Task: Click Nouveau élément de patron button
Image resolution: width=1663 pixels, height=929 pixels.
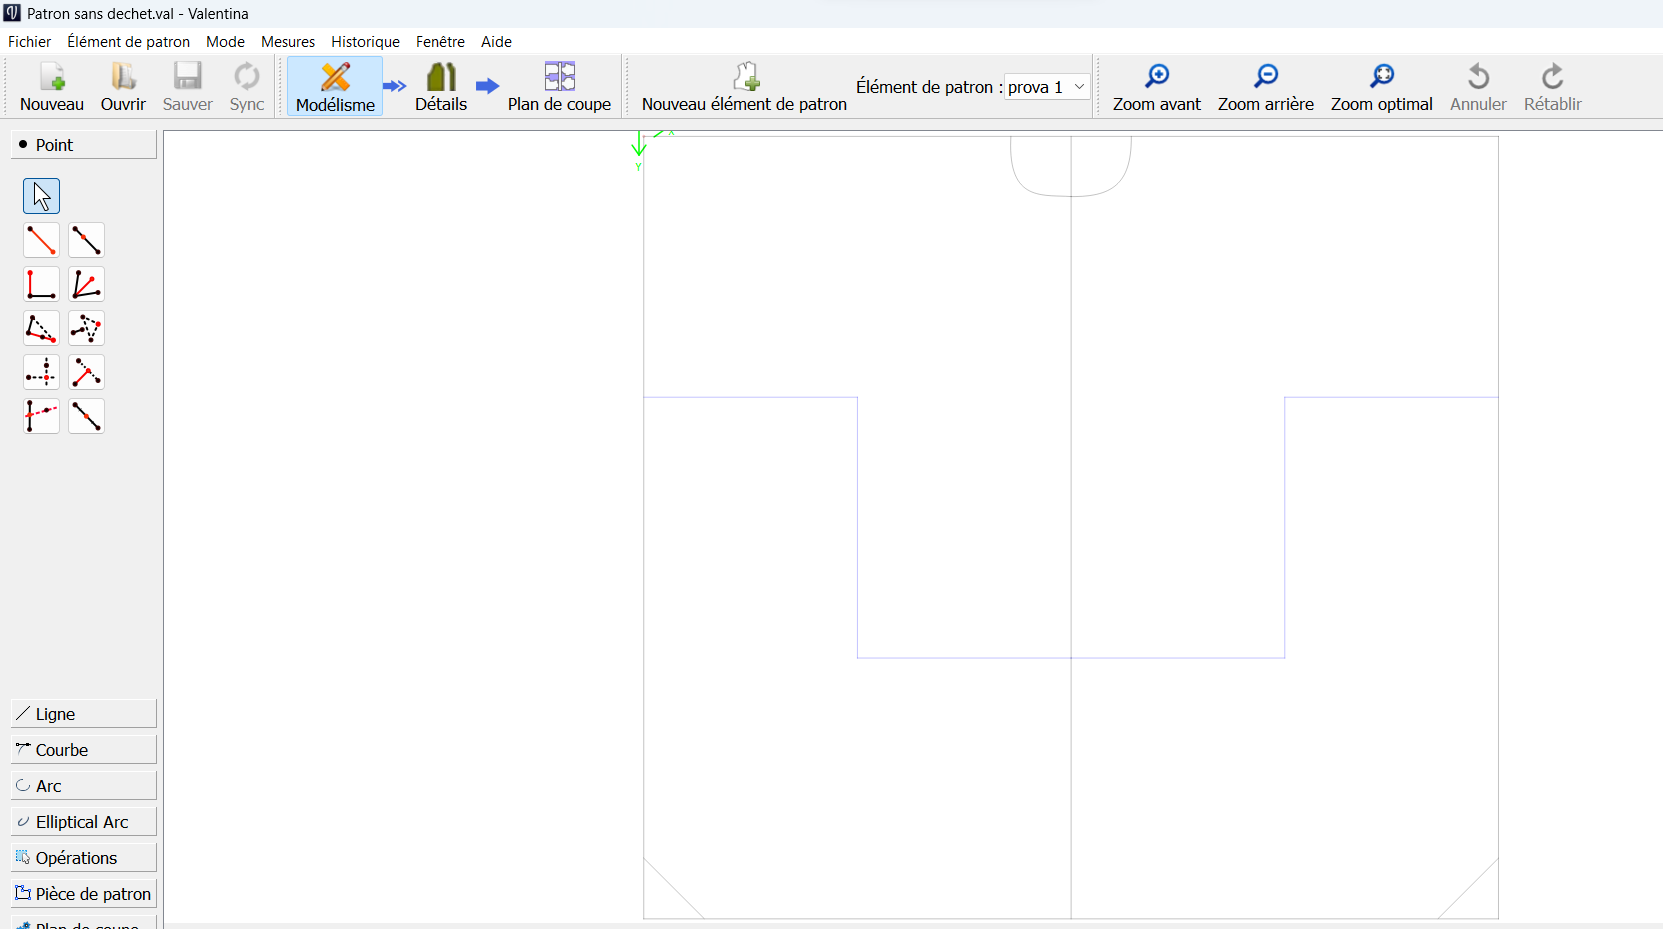Action: coord(744,87)
